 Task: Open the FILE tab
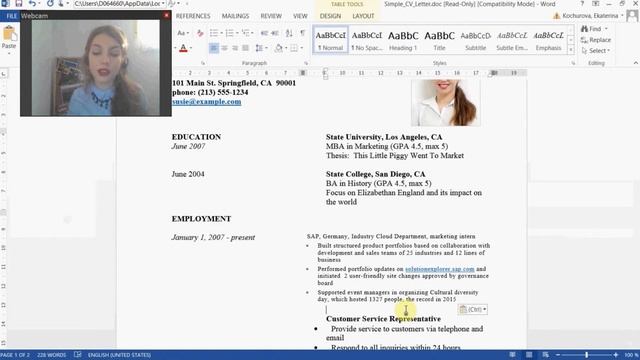[10, 16]
